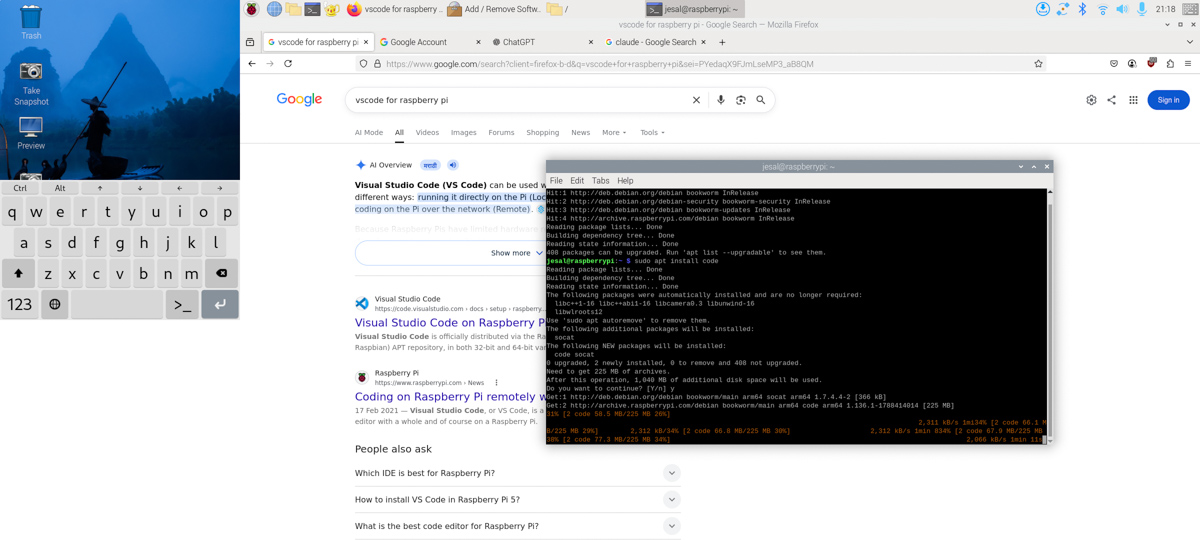Image resolution: width=1200 pixels, height=540 pixels.
Task: Open File menu in terminal window
Action: coord(556,181)
